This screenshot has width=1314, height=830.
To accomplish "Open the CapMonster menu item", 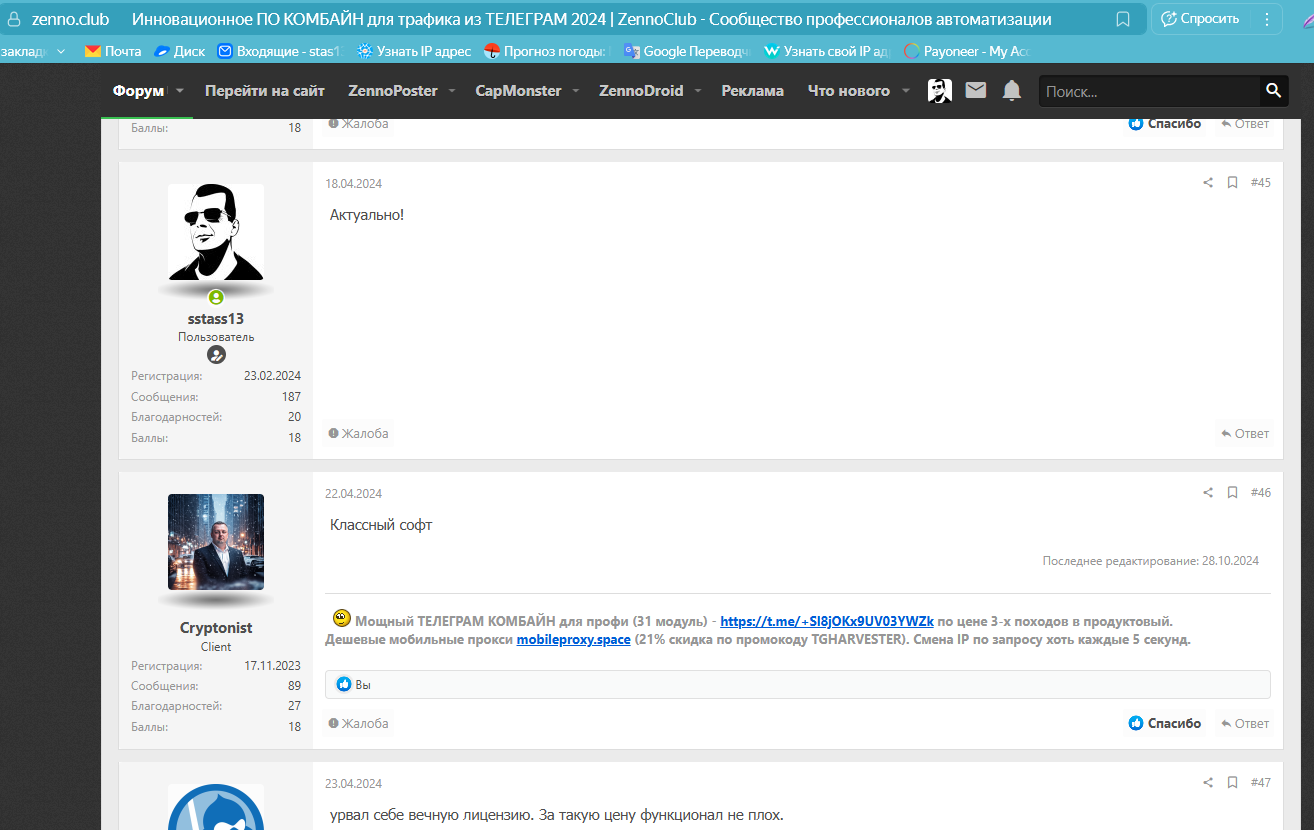I will pyautogui.click(x=518, y=91).
